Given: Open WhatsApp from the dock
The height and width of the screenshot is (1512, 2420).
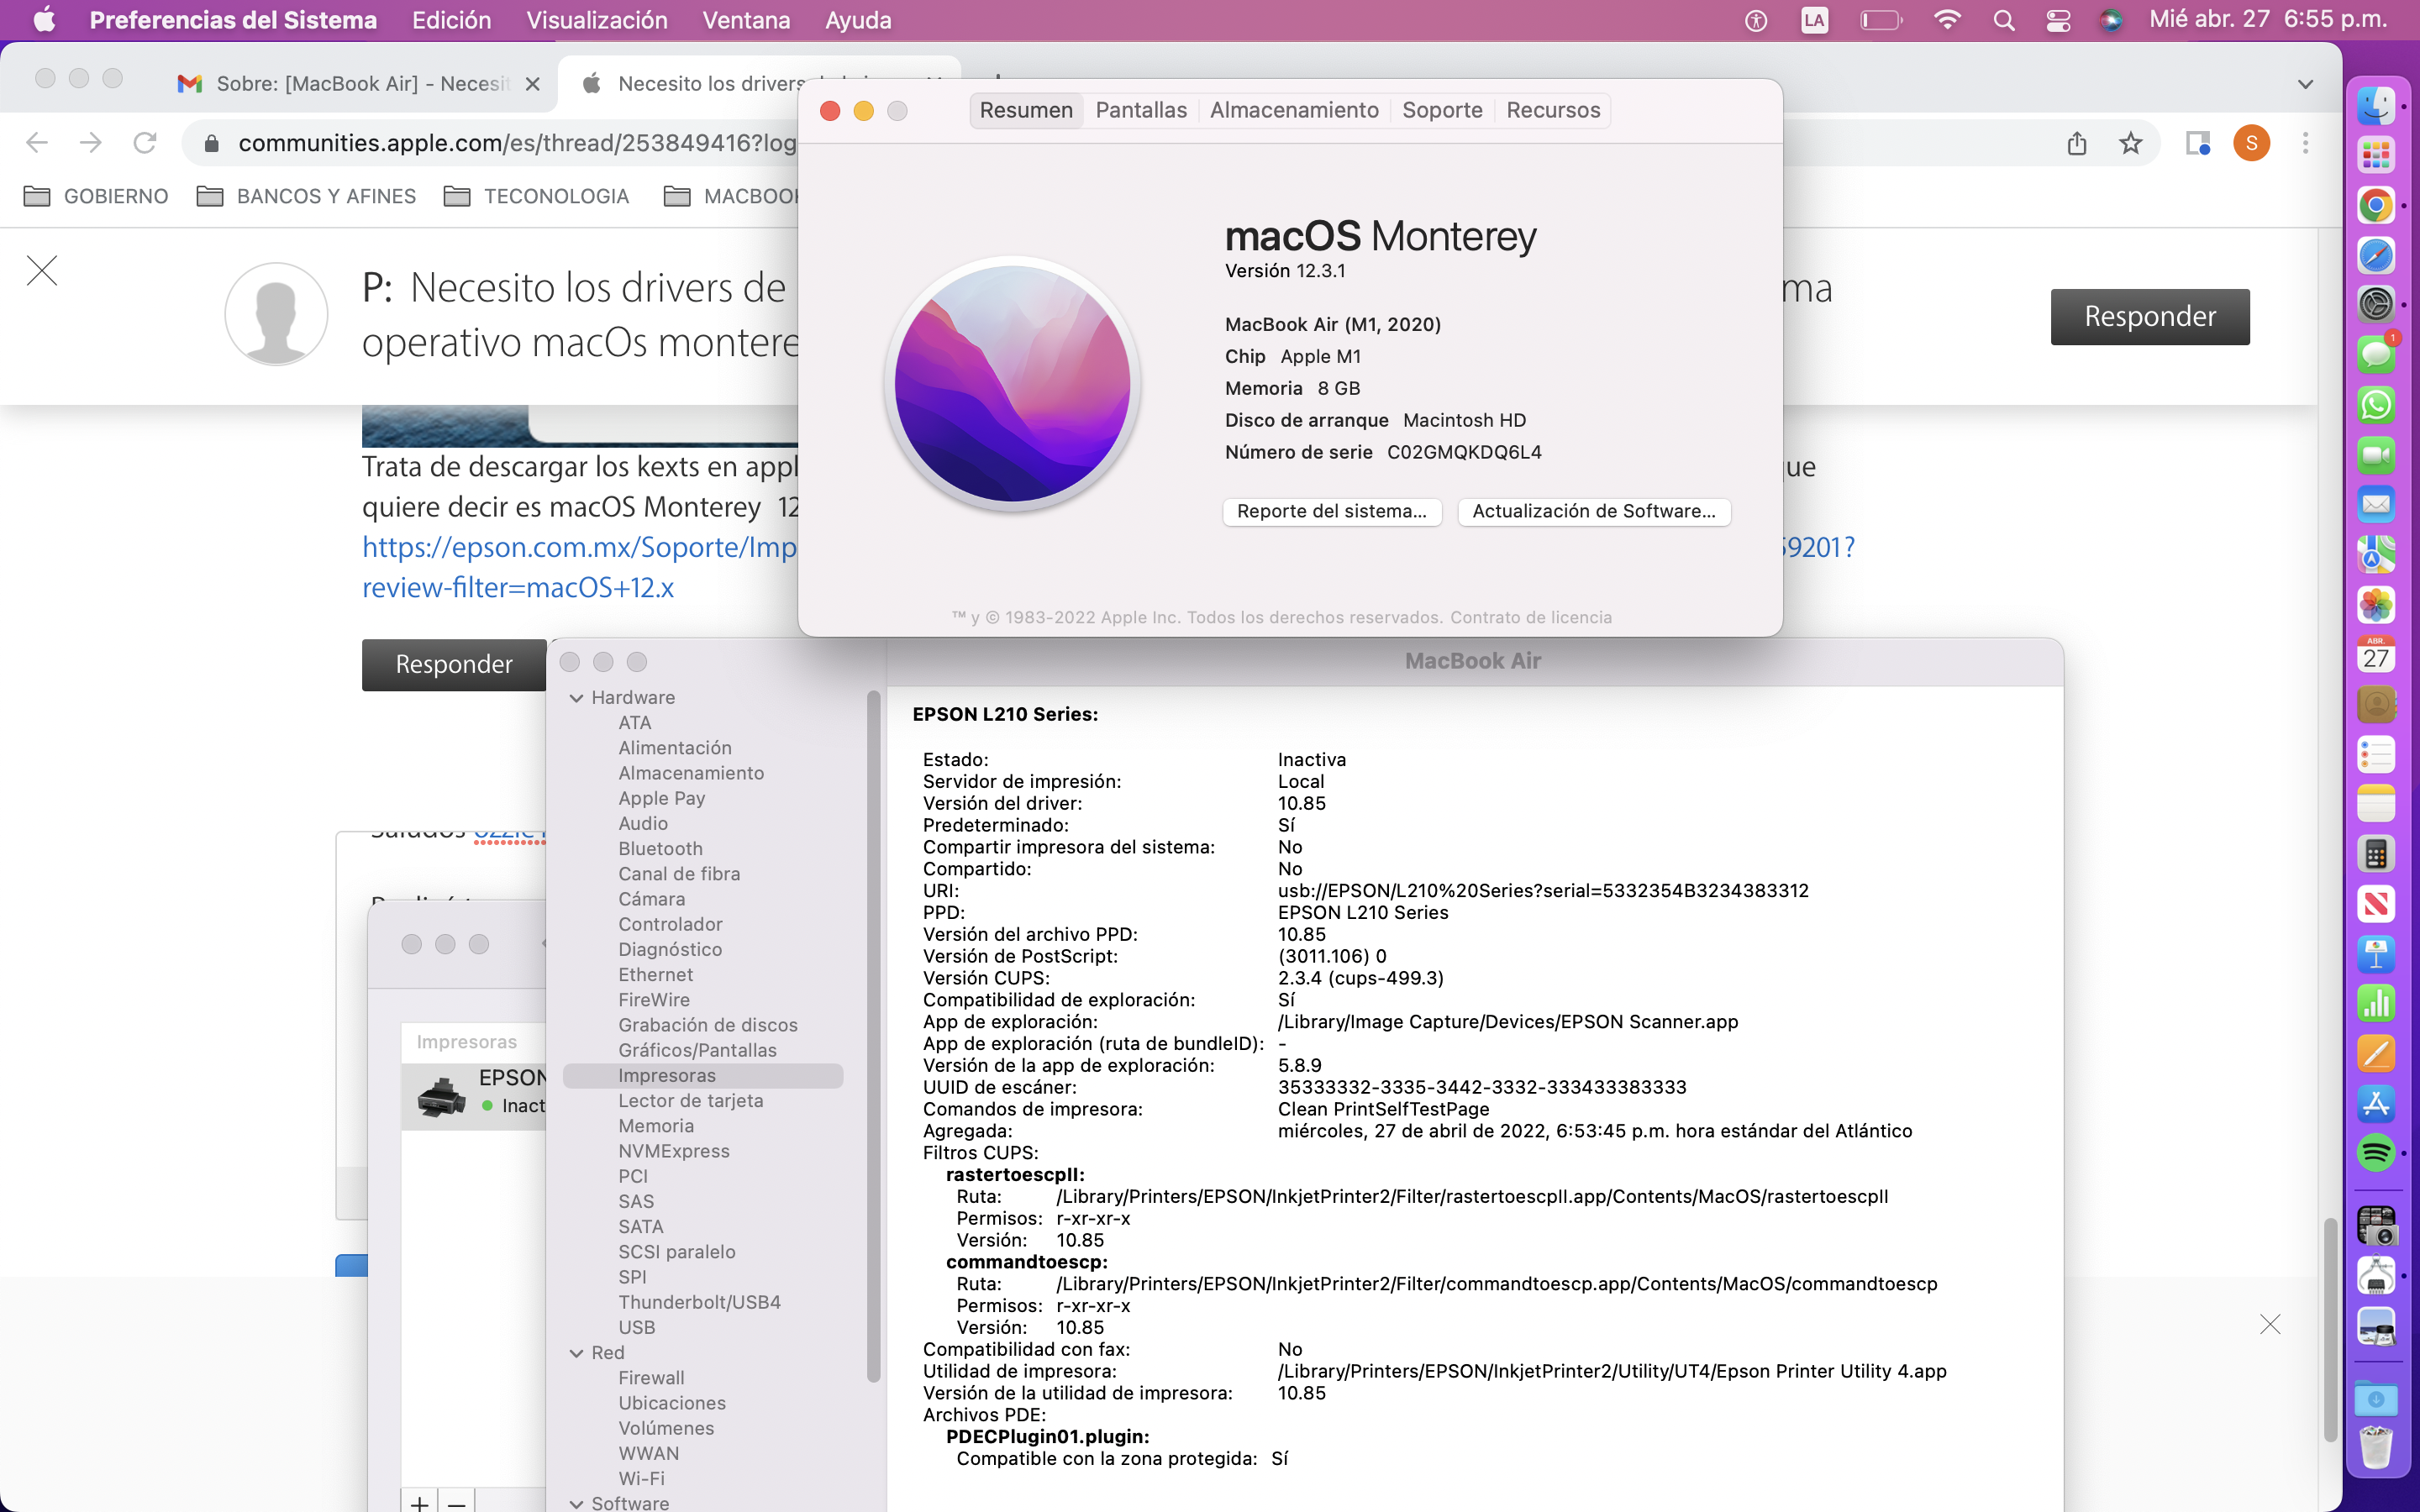Looking at the screenshot, I should [x=2376, y=405].
